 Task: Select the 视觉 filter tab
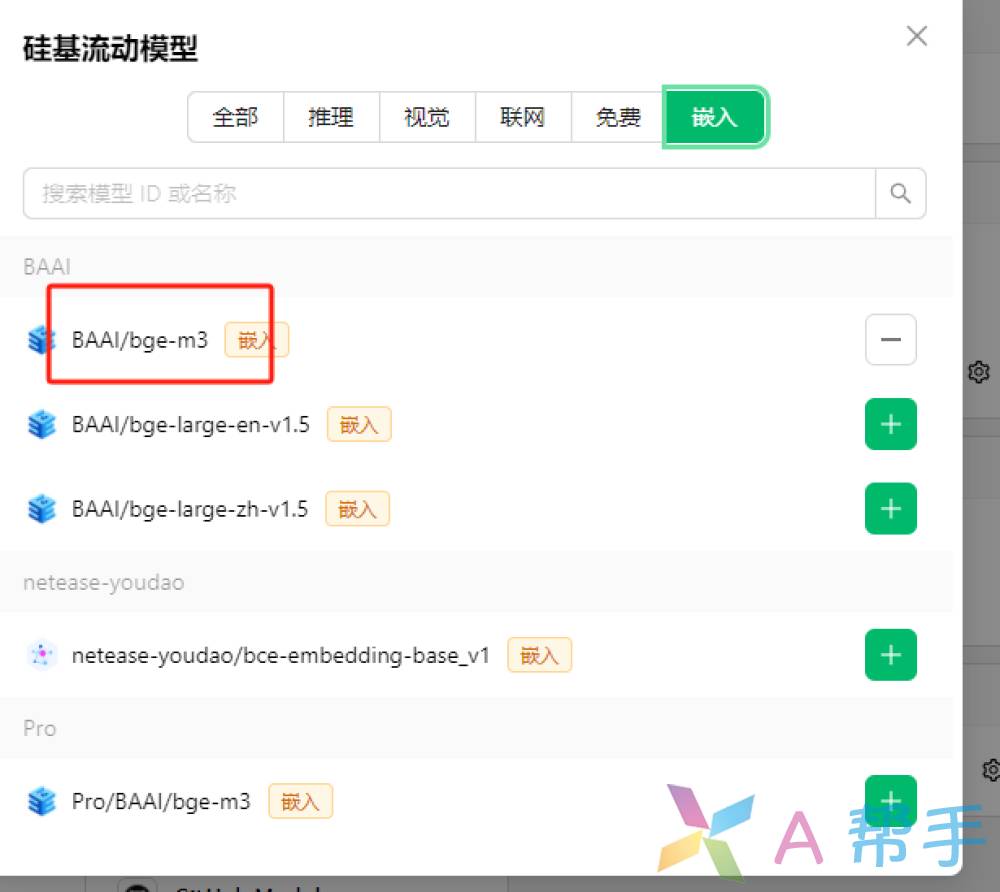pos(427,117)
